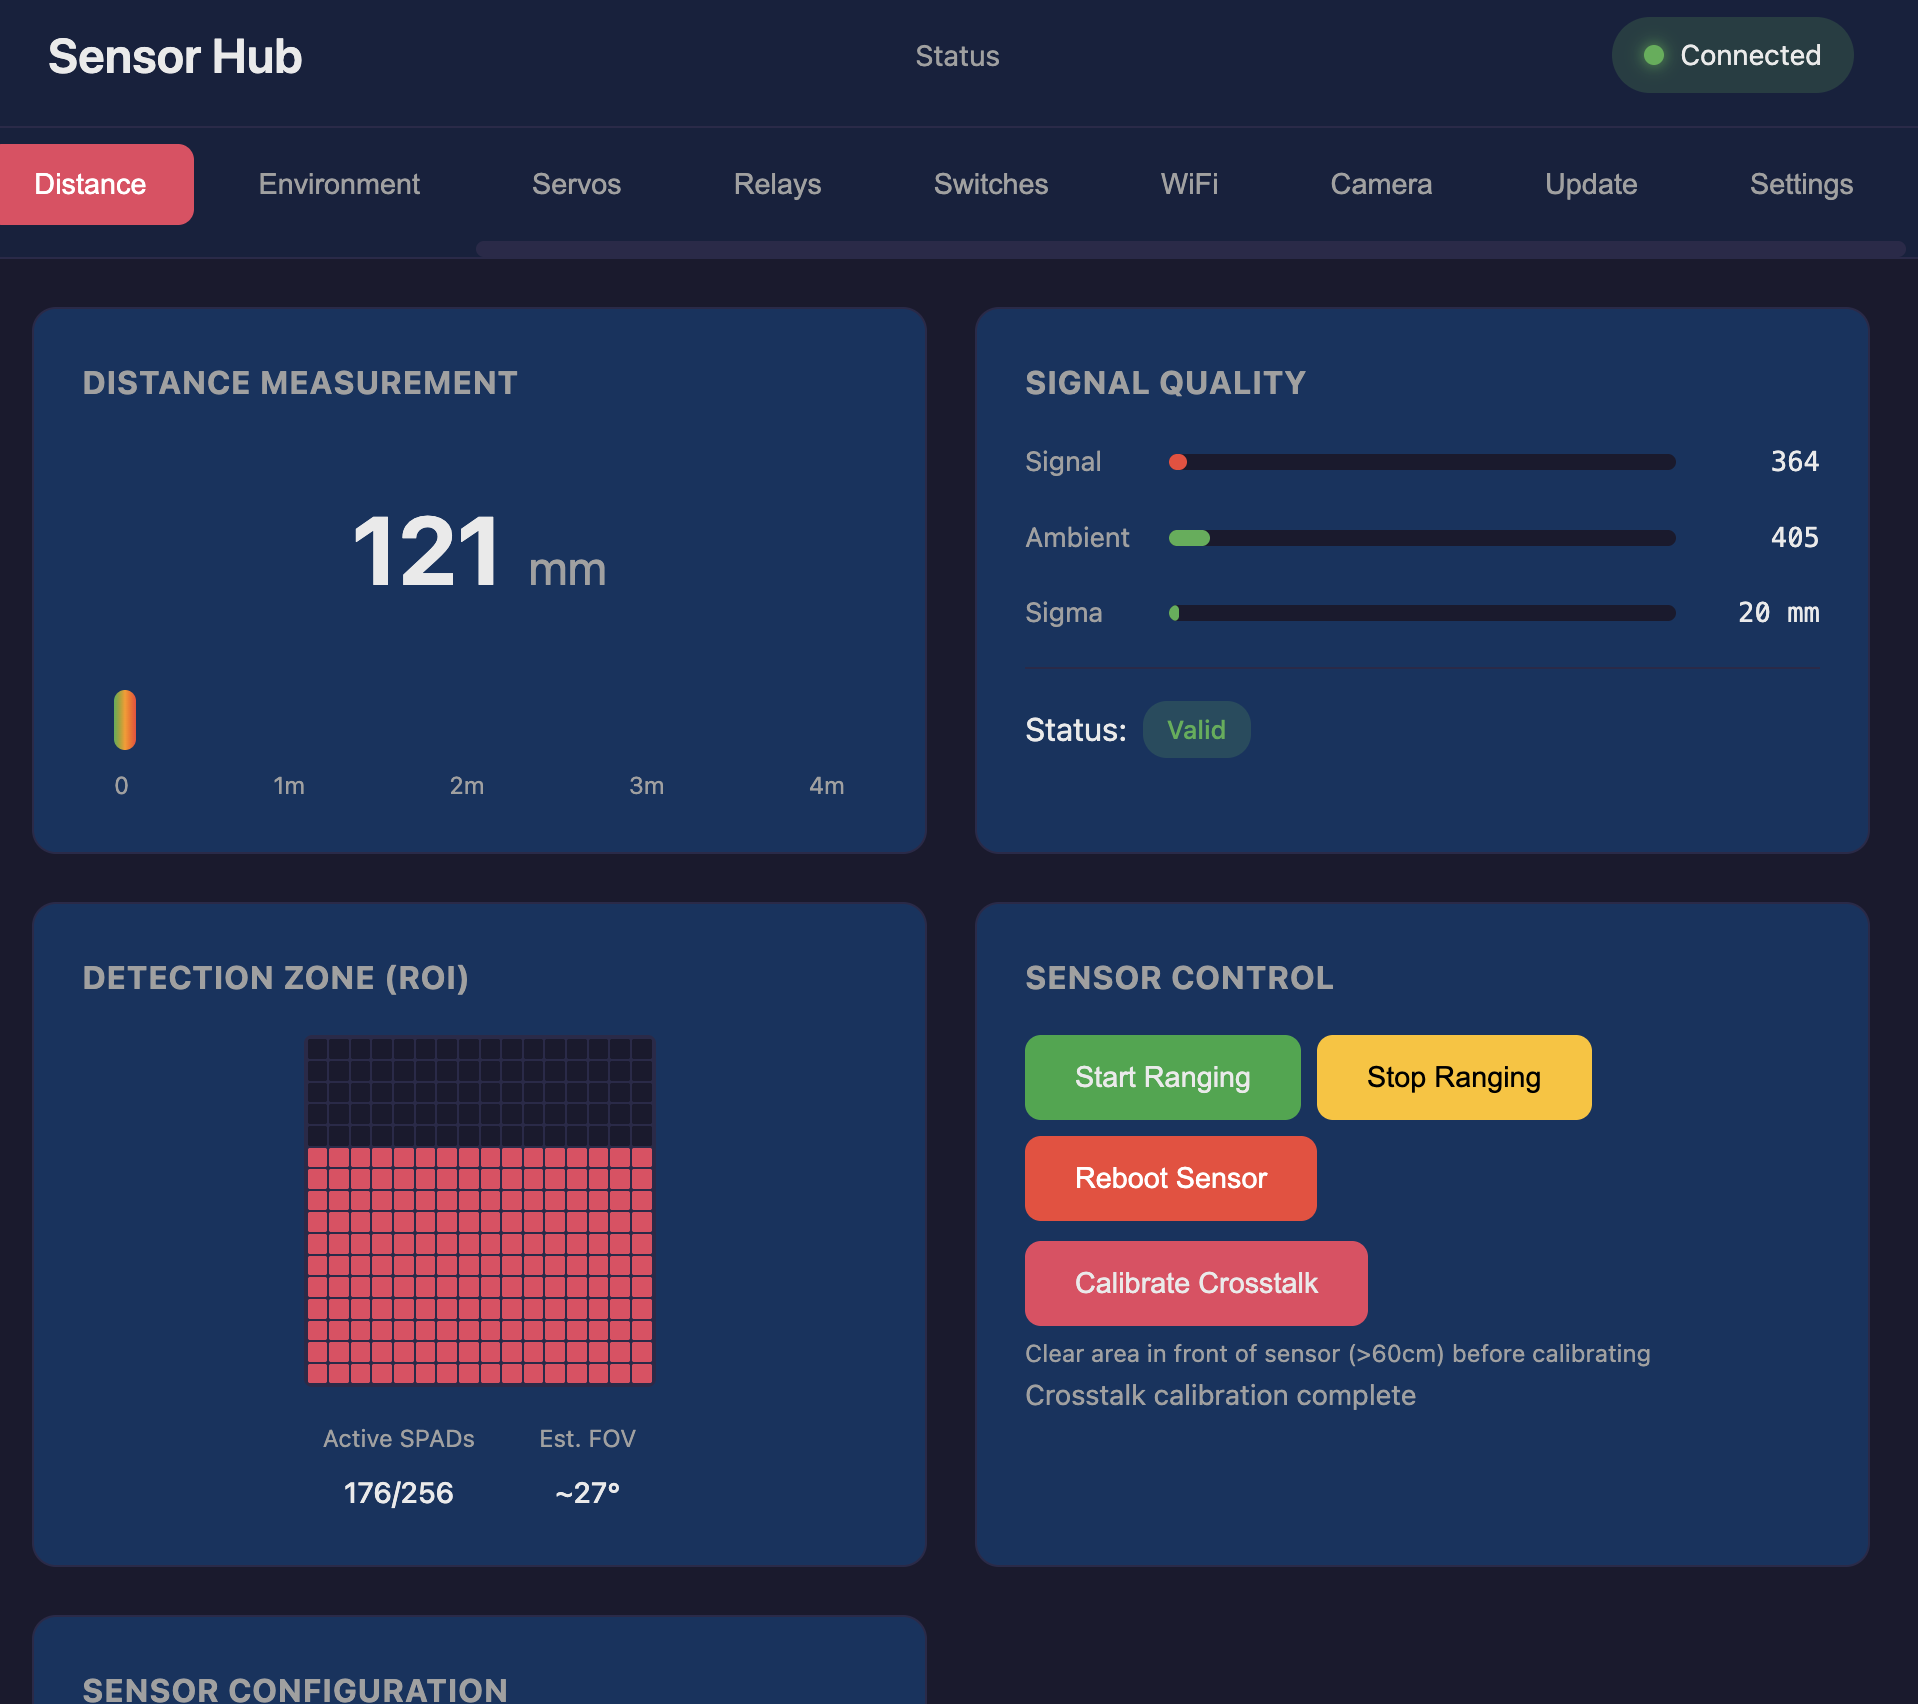
Task: Select the active Distance tab
Action: tap(91, 184)
